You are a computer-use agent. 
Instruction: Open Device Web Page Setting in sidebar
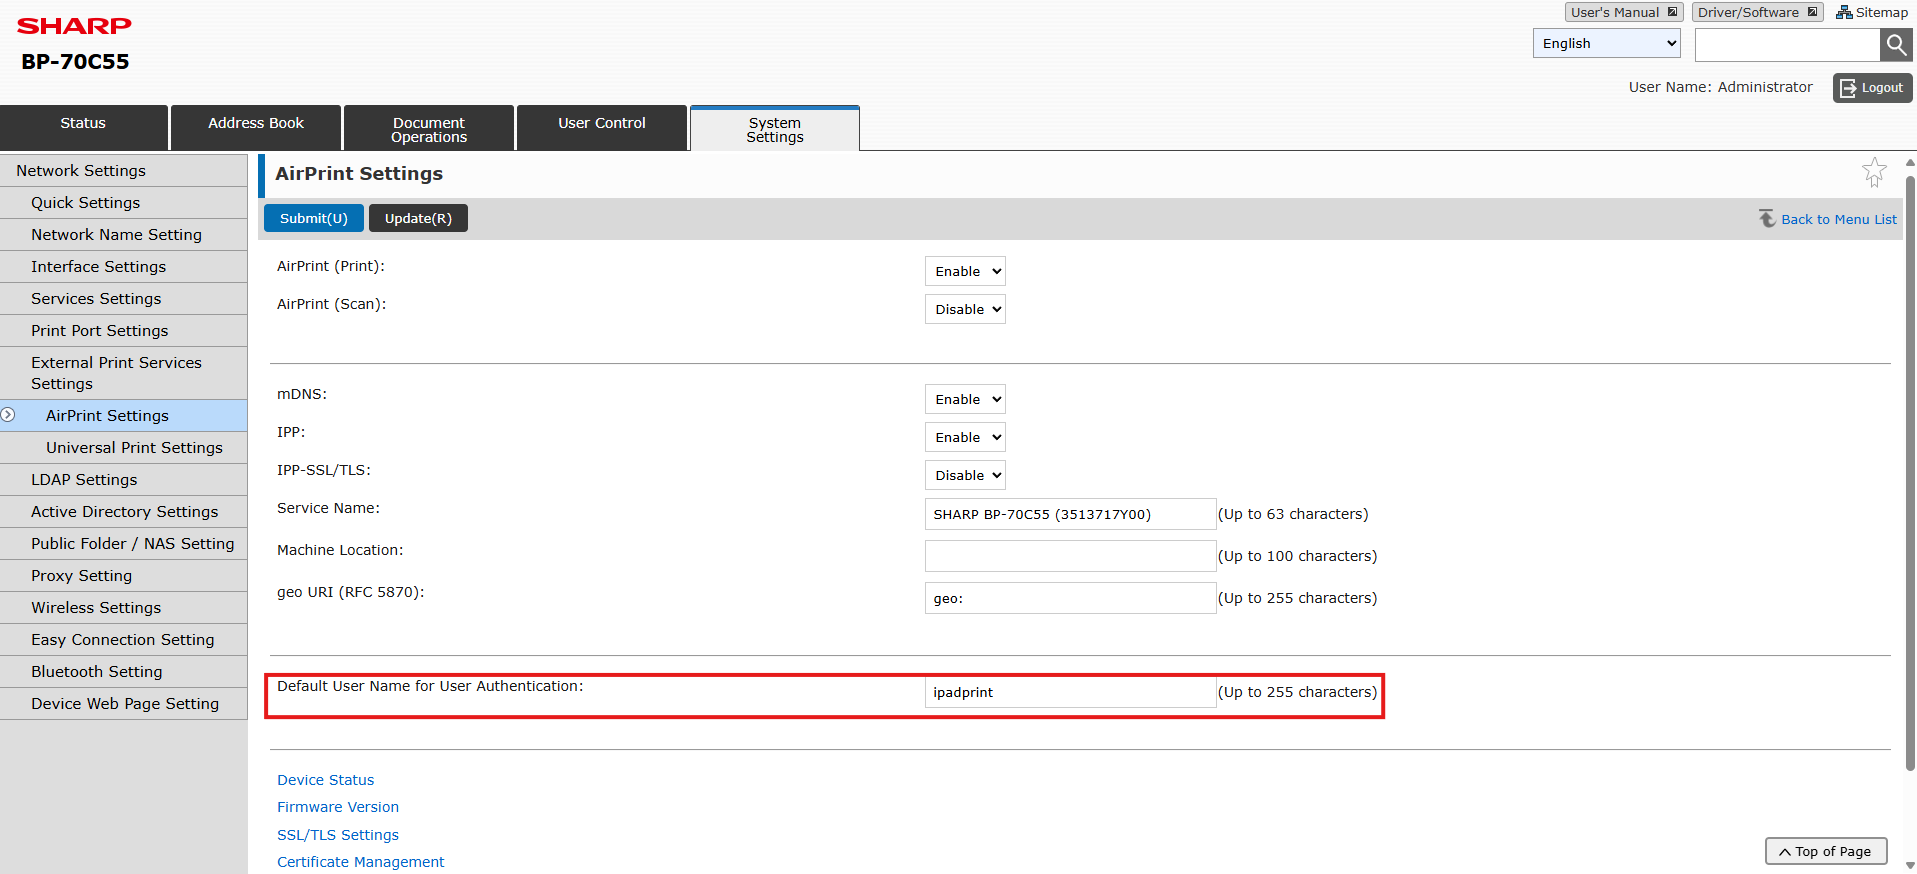123,704
